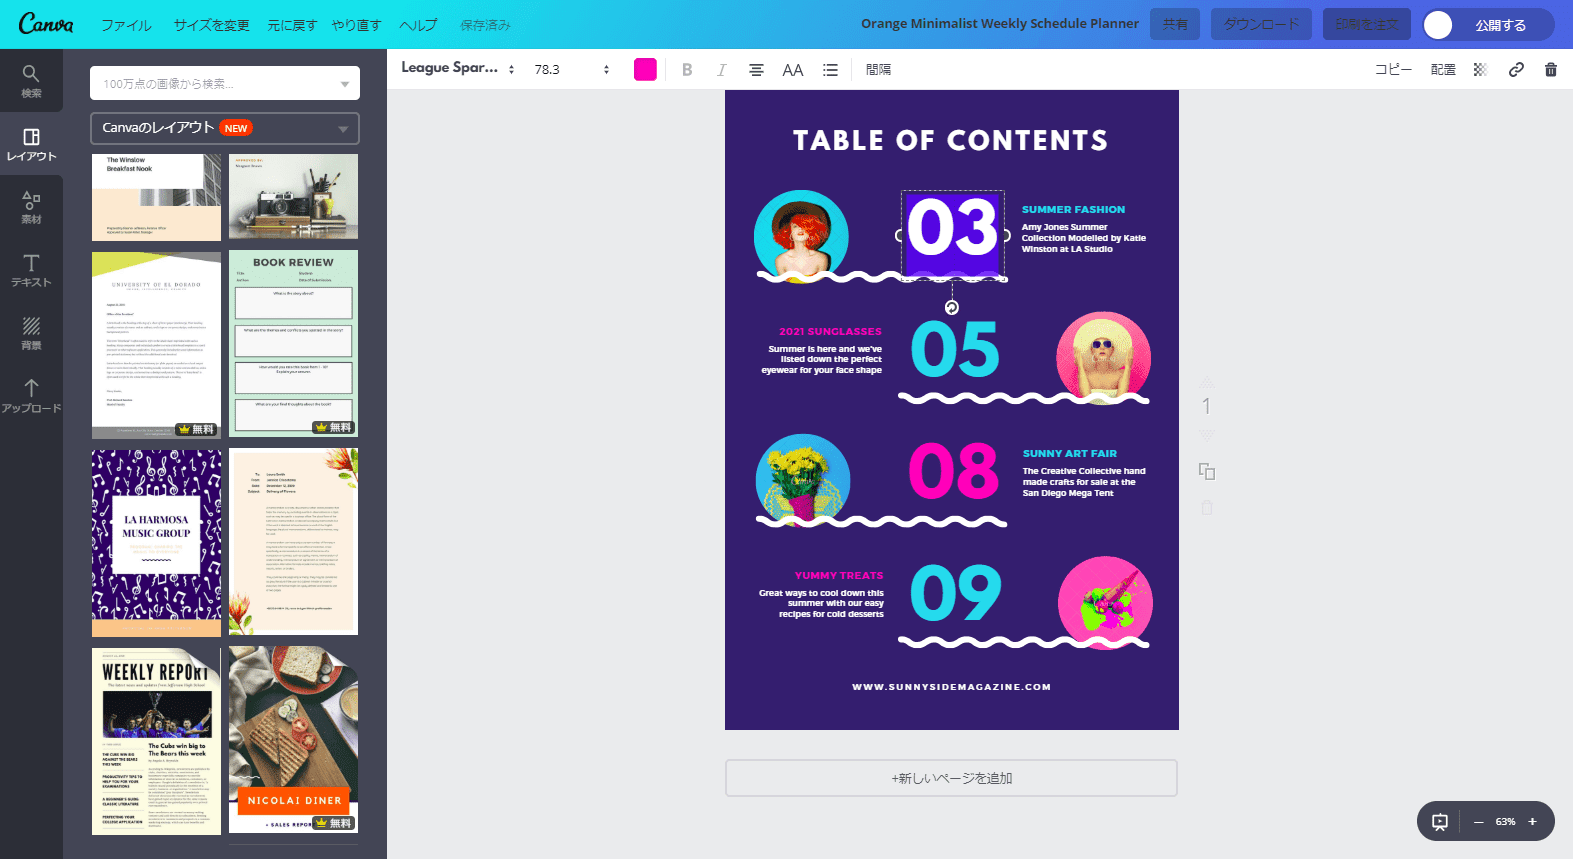Rotate the selected 03 element handle
The height and width of the screenshot is (859, 1573).
click(952, 307)
